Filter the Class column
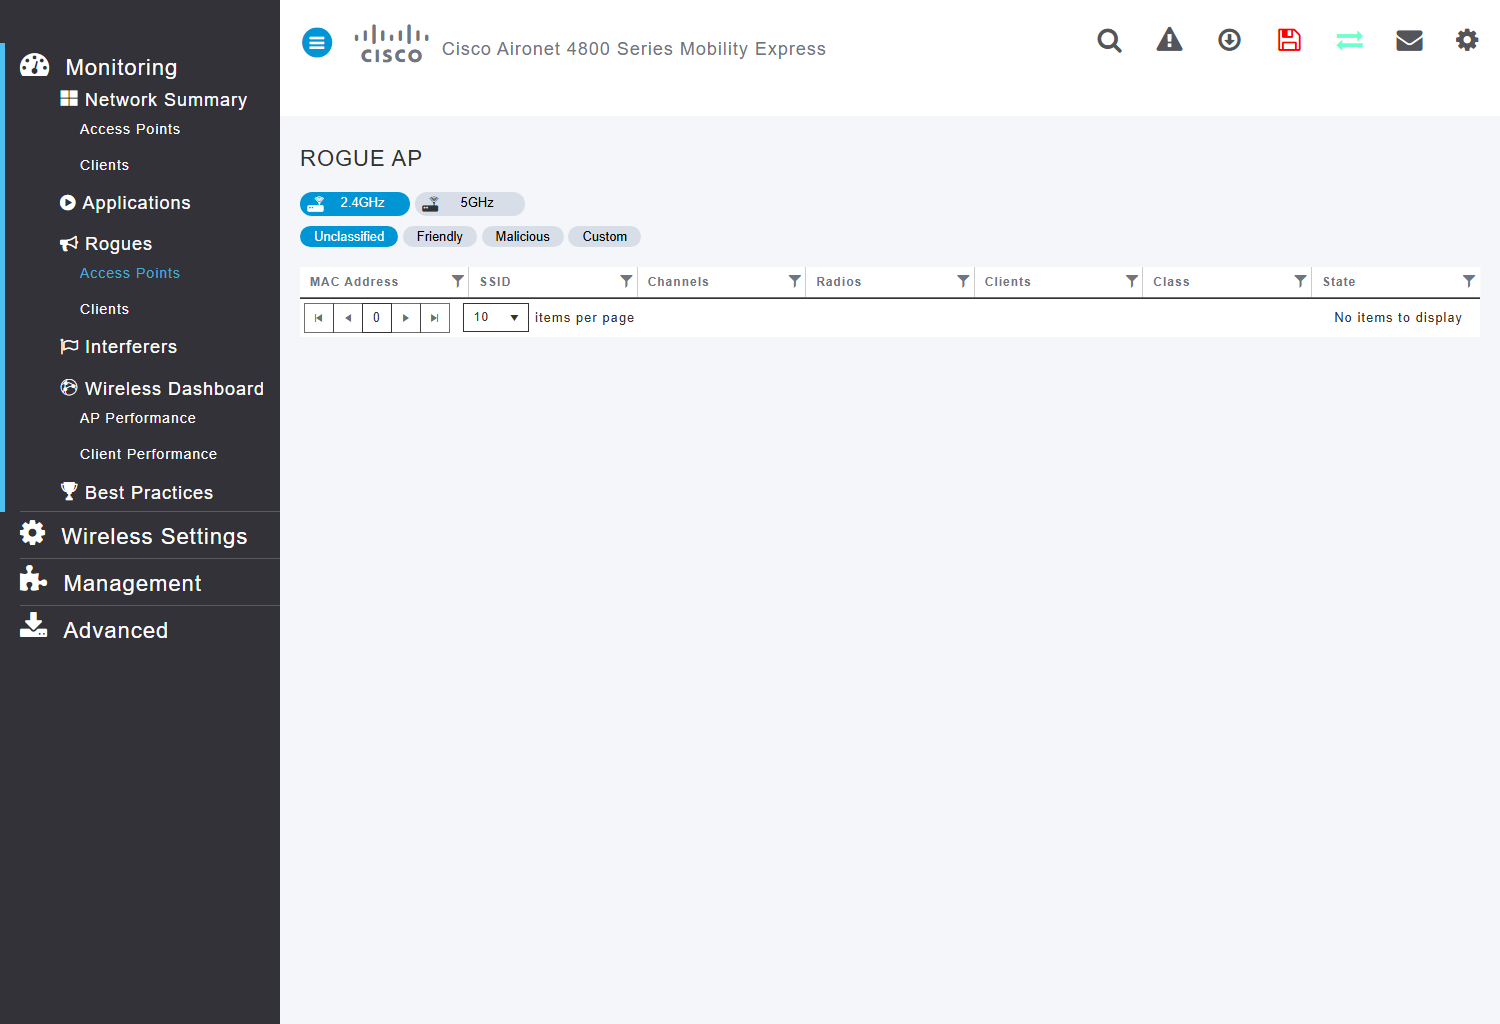Viewport: 1500px width, 1024px height. click(x=1300, y=282)
